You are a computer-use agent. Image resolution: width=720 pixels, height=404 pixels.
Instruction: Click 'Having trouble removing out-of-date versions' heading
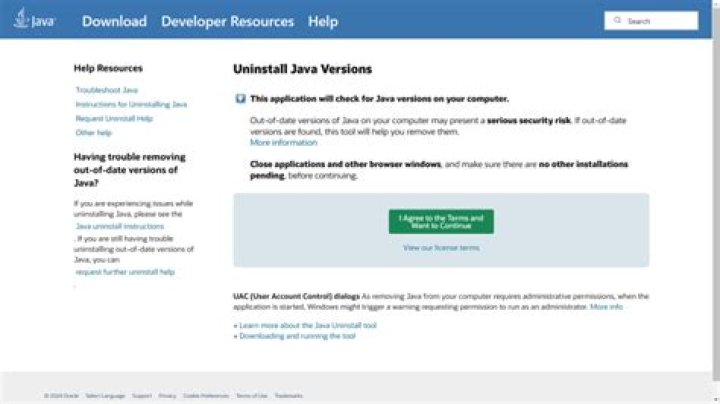130,170
